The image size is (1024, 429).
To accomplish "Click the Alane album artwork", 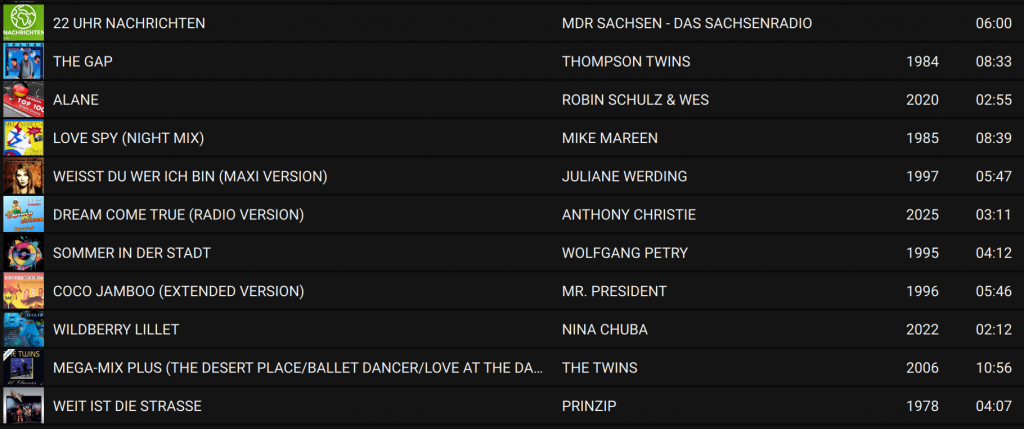I will (22, 99).
